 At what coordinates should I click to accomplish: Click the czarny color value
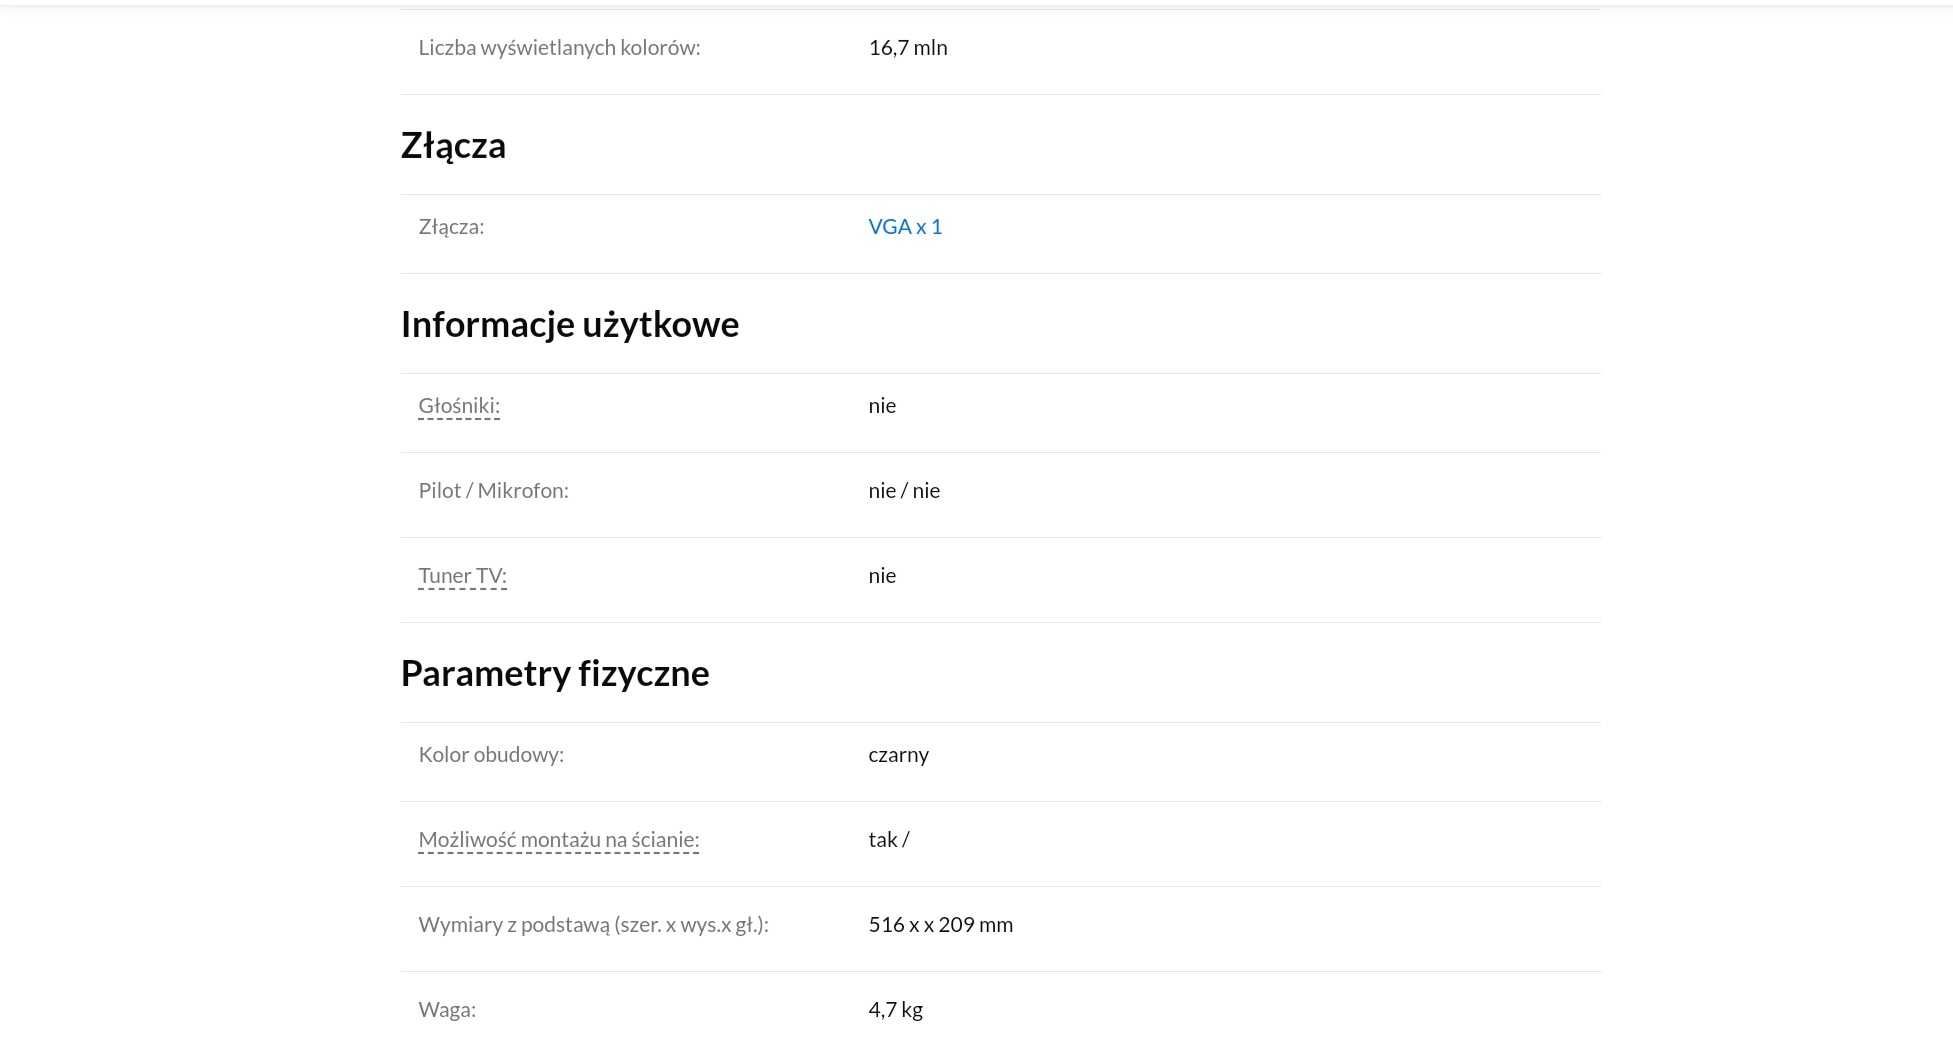pos(898,755)
